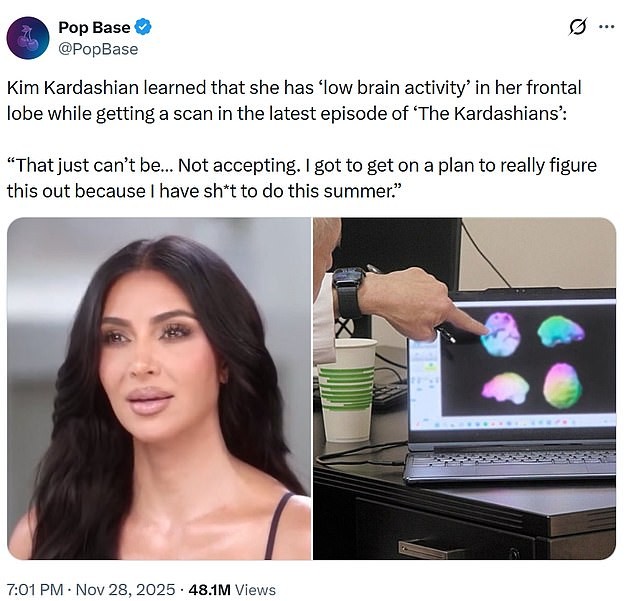The height and width of the screenshot is (601, 634).
Task: Click the quoted "That just can't be" paragraph
Action: coord(302,178)
